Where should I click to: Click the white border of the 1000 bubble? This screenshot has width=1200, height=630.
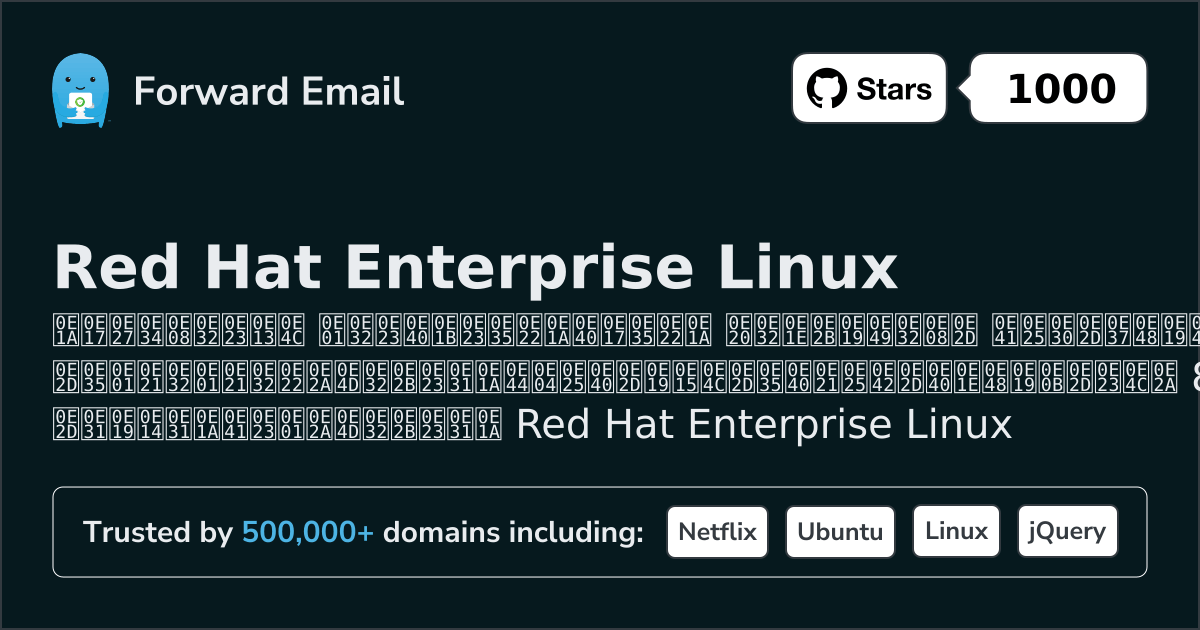[x=1057, y=54]
